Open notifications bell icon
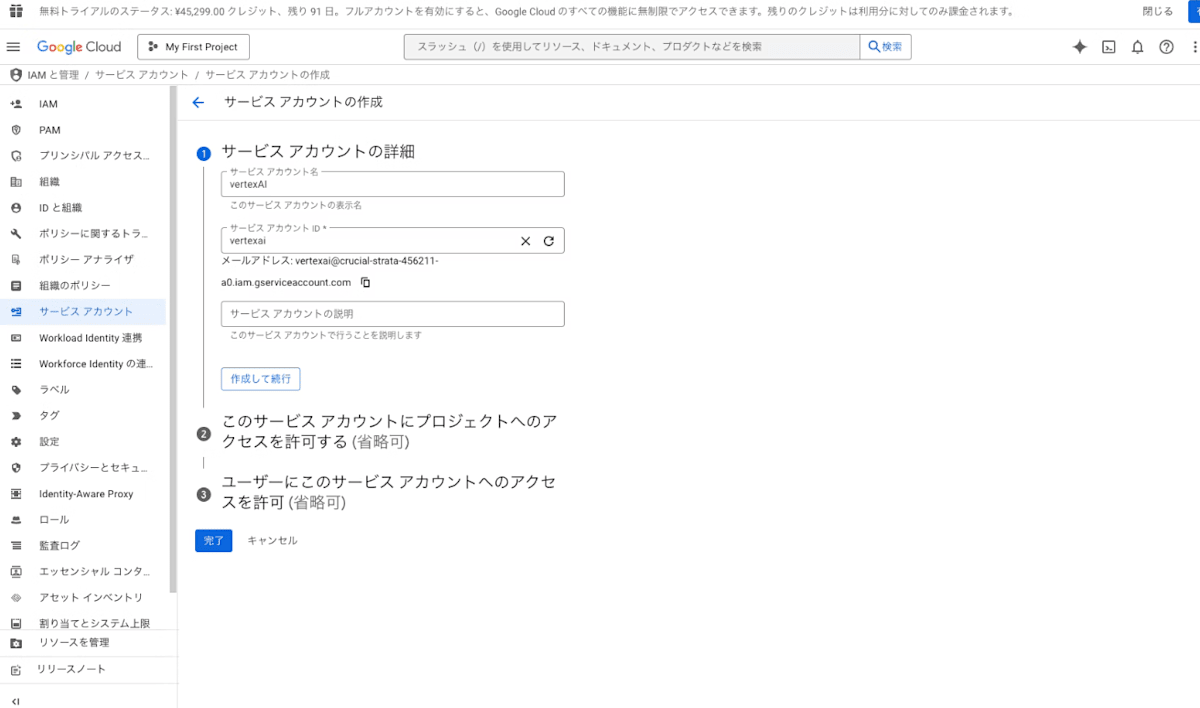The width and height of the screenshot is (1200, 708). coord(1137,47)
